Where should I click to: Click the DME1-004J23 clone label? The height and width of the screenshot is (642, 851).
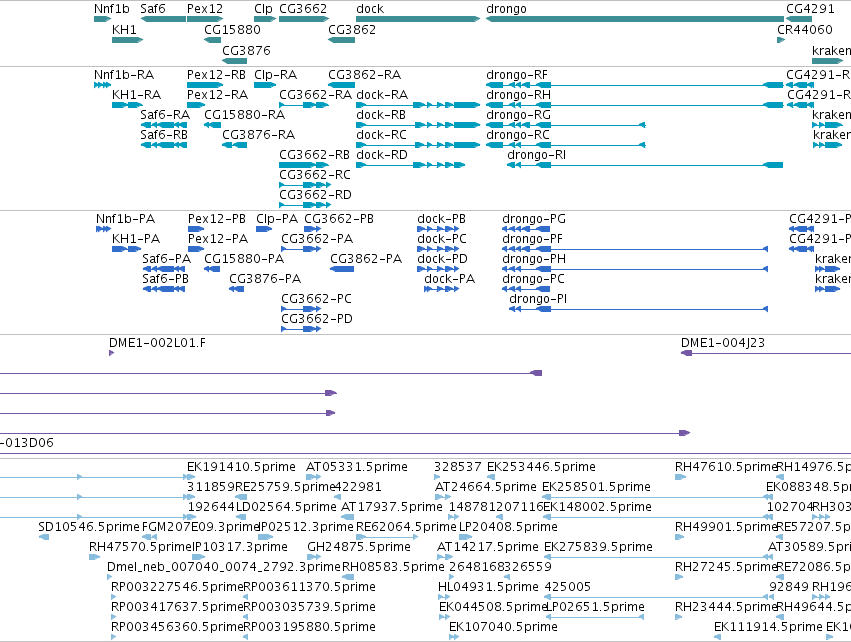pos(723,342)
